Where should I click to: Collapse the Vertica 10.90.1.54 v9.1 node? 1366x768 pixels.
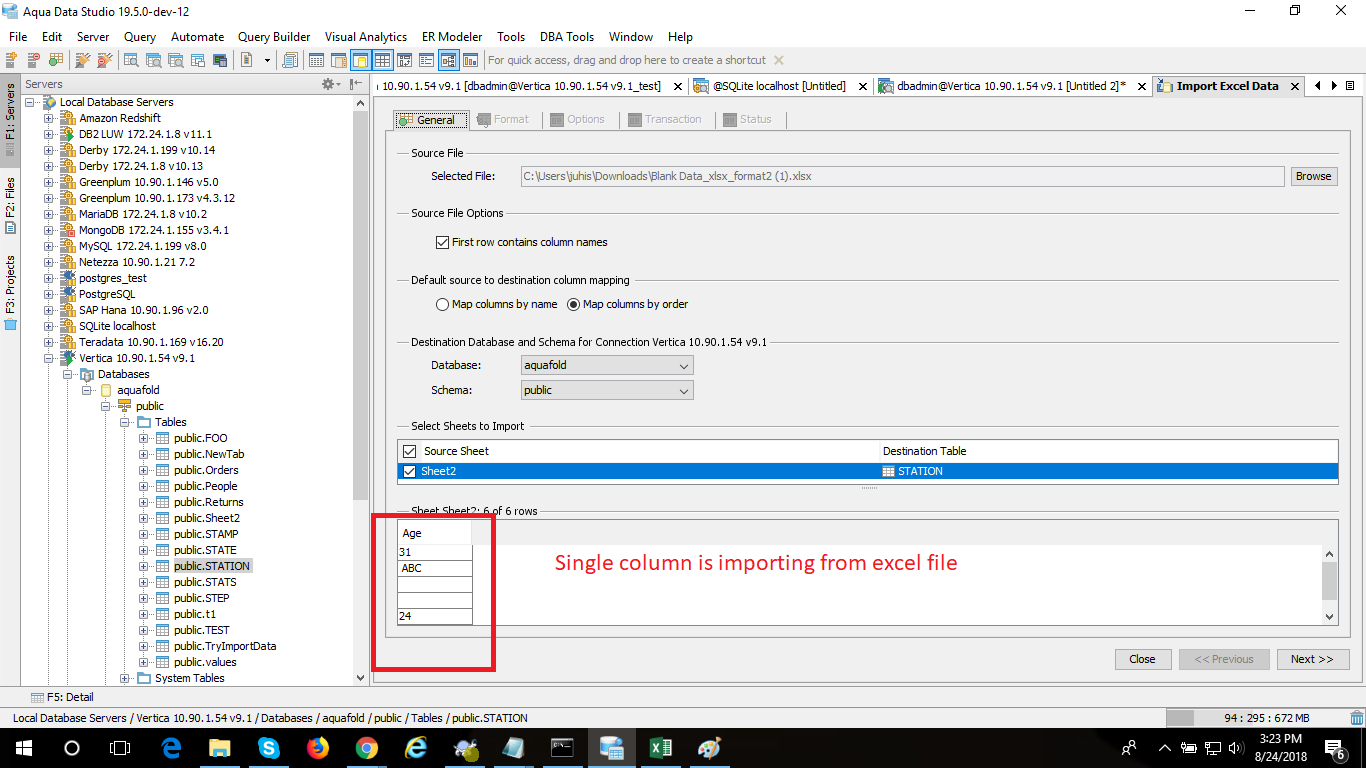point(48,358)
